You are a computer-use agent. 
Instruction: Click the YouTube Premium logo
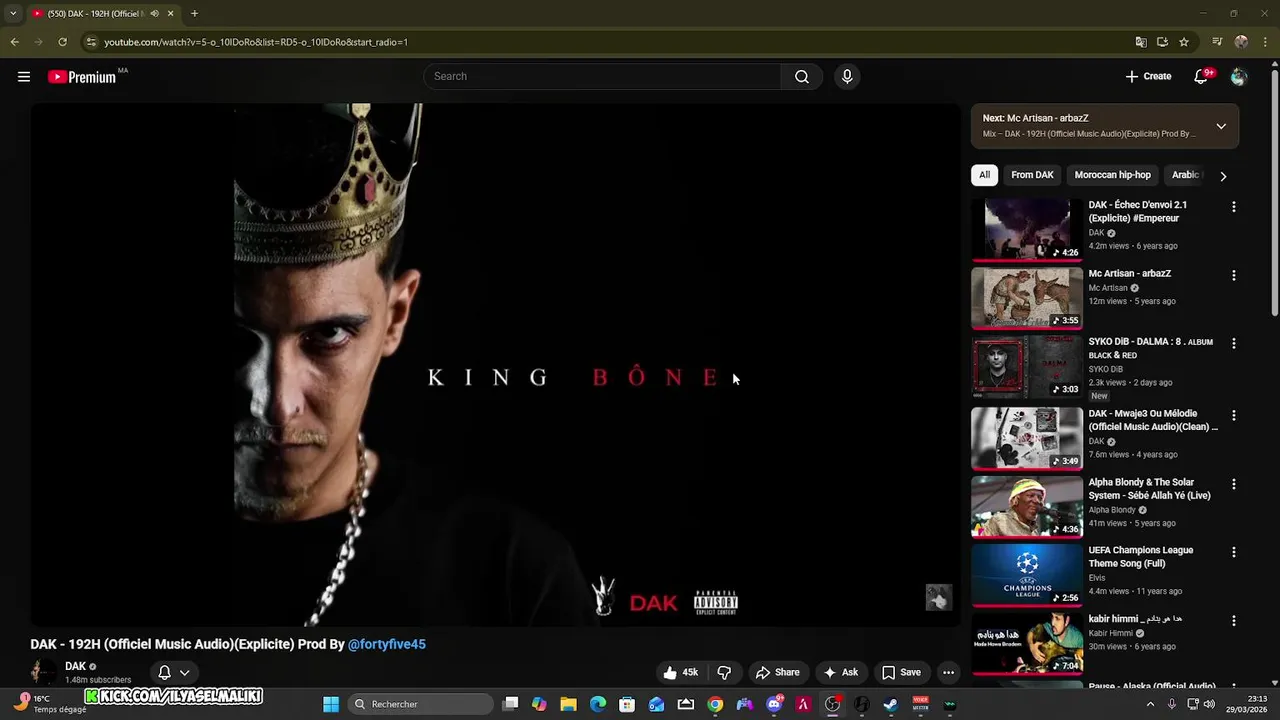click(x=82, y=77)
